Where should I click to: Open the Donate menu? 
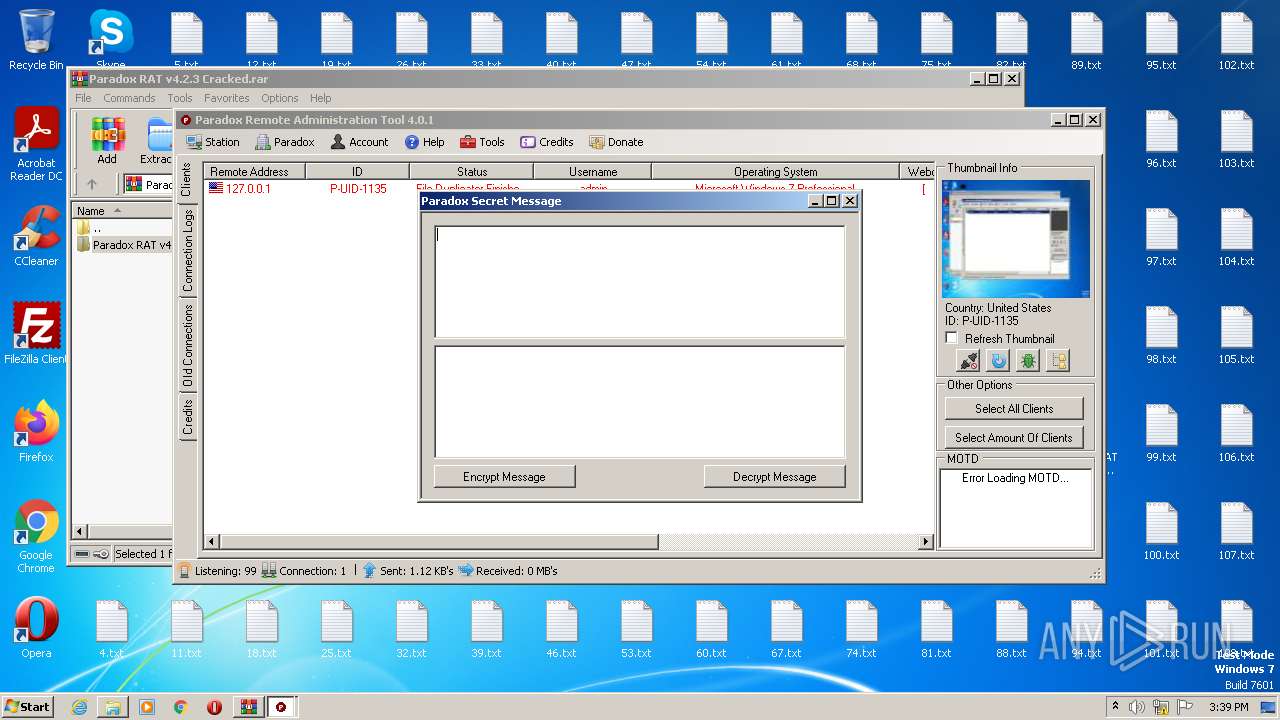click(x=616, y=142)
